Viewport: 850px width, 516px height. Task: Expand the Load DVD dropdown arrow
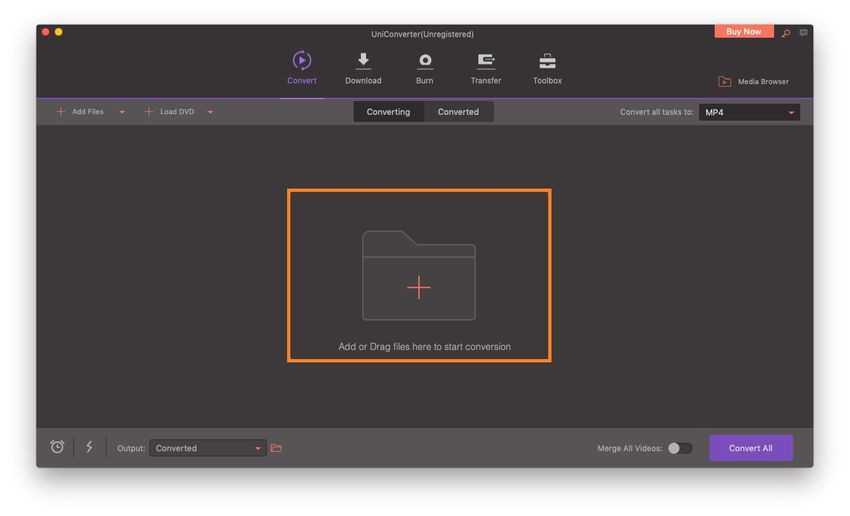click(x=210, y=112)
